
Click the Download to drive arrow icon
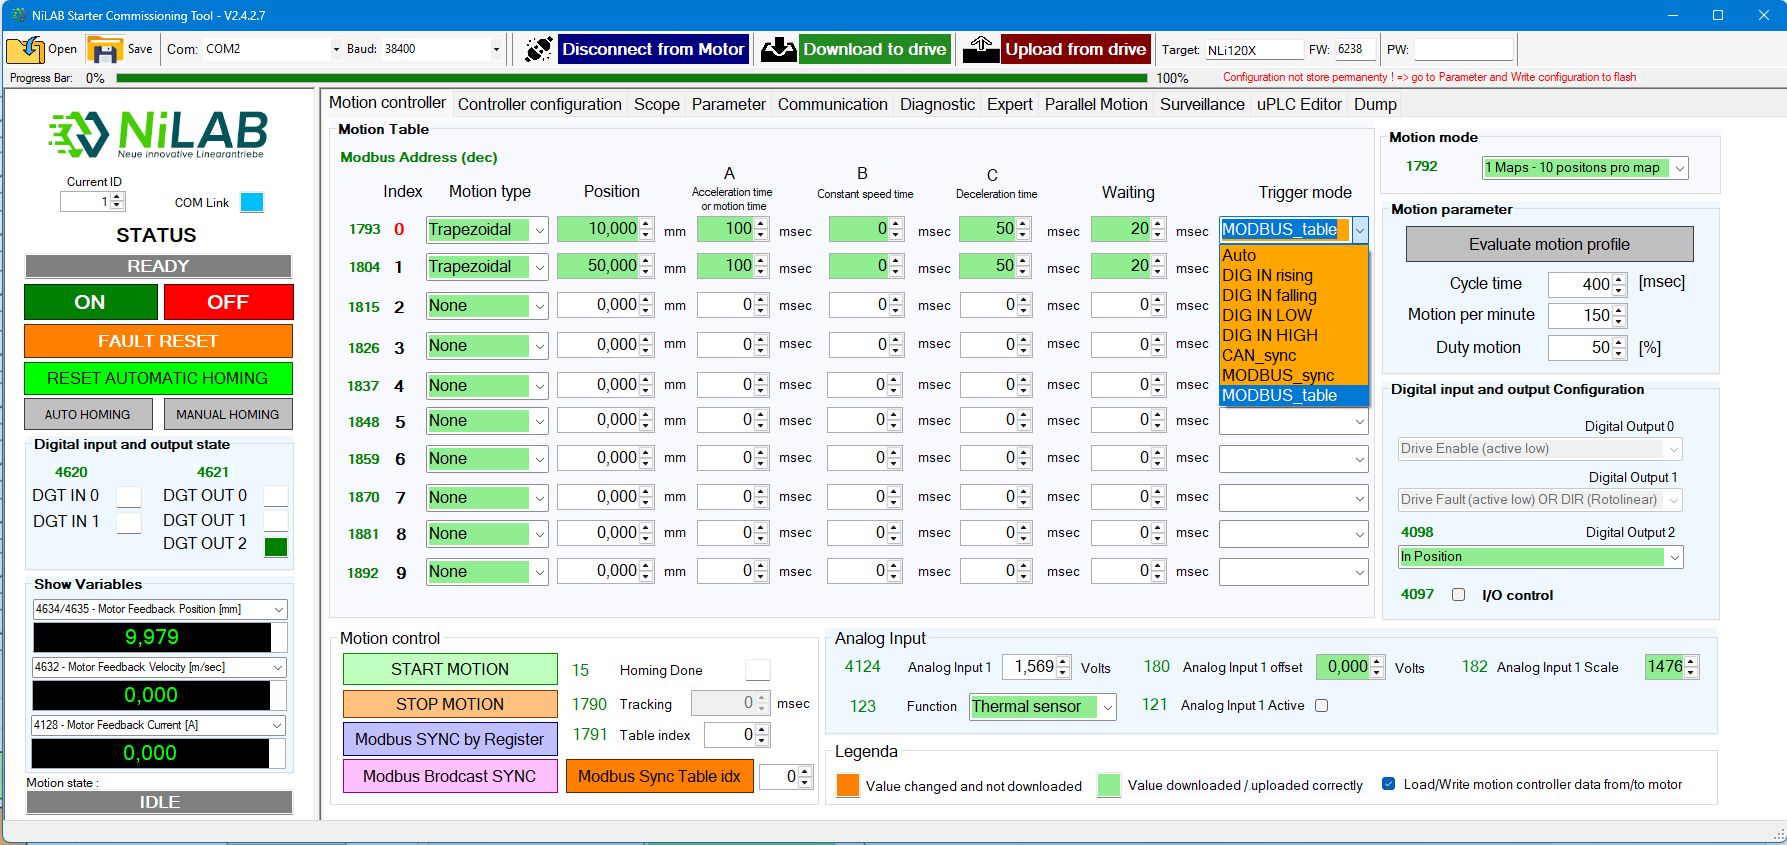[x=778, y=49]
